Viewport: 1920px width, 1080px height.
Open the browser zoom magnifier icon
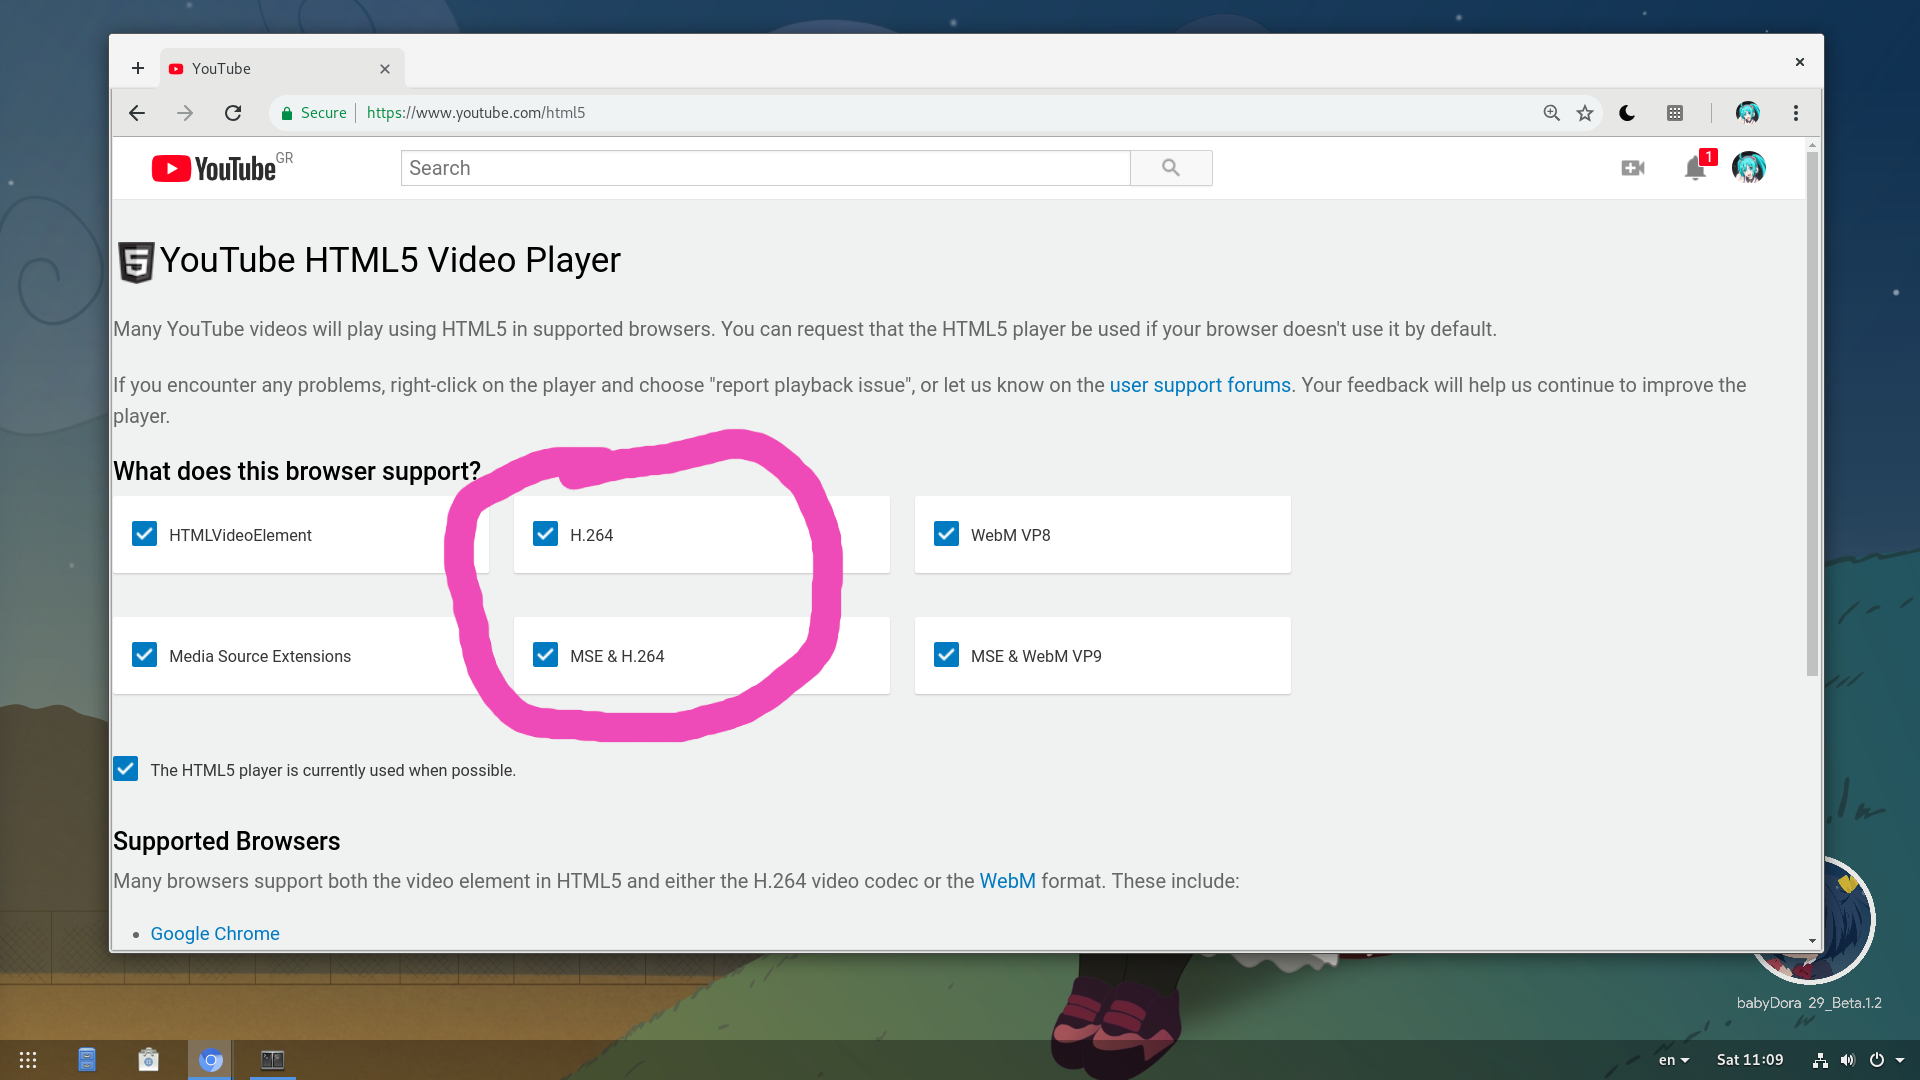[1551, 113]
